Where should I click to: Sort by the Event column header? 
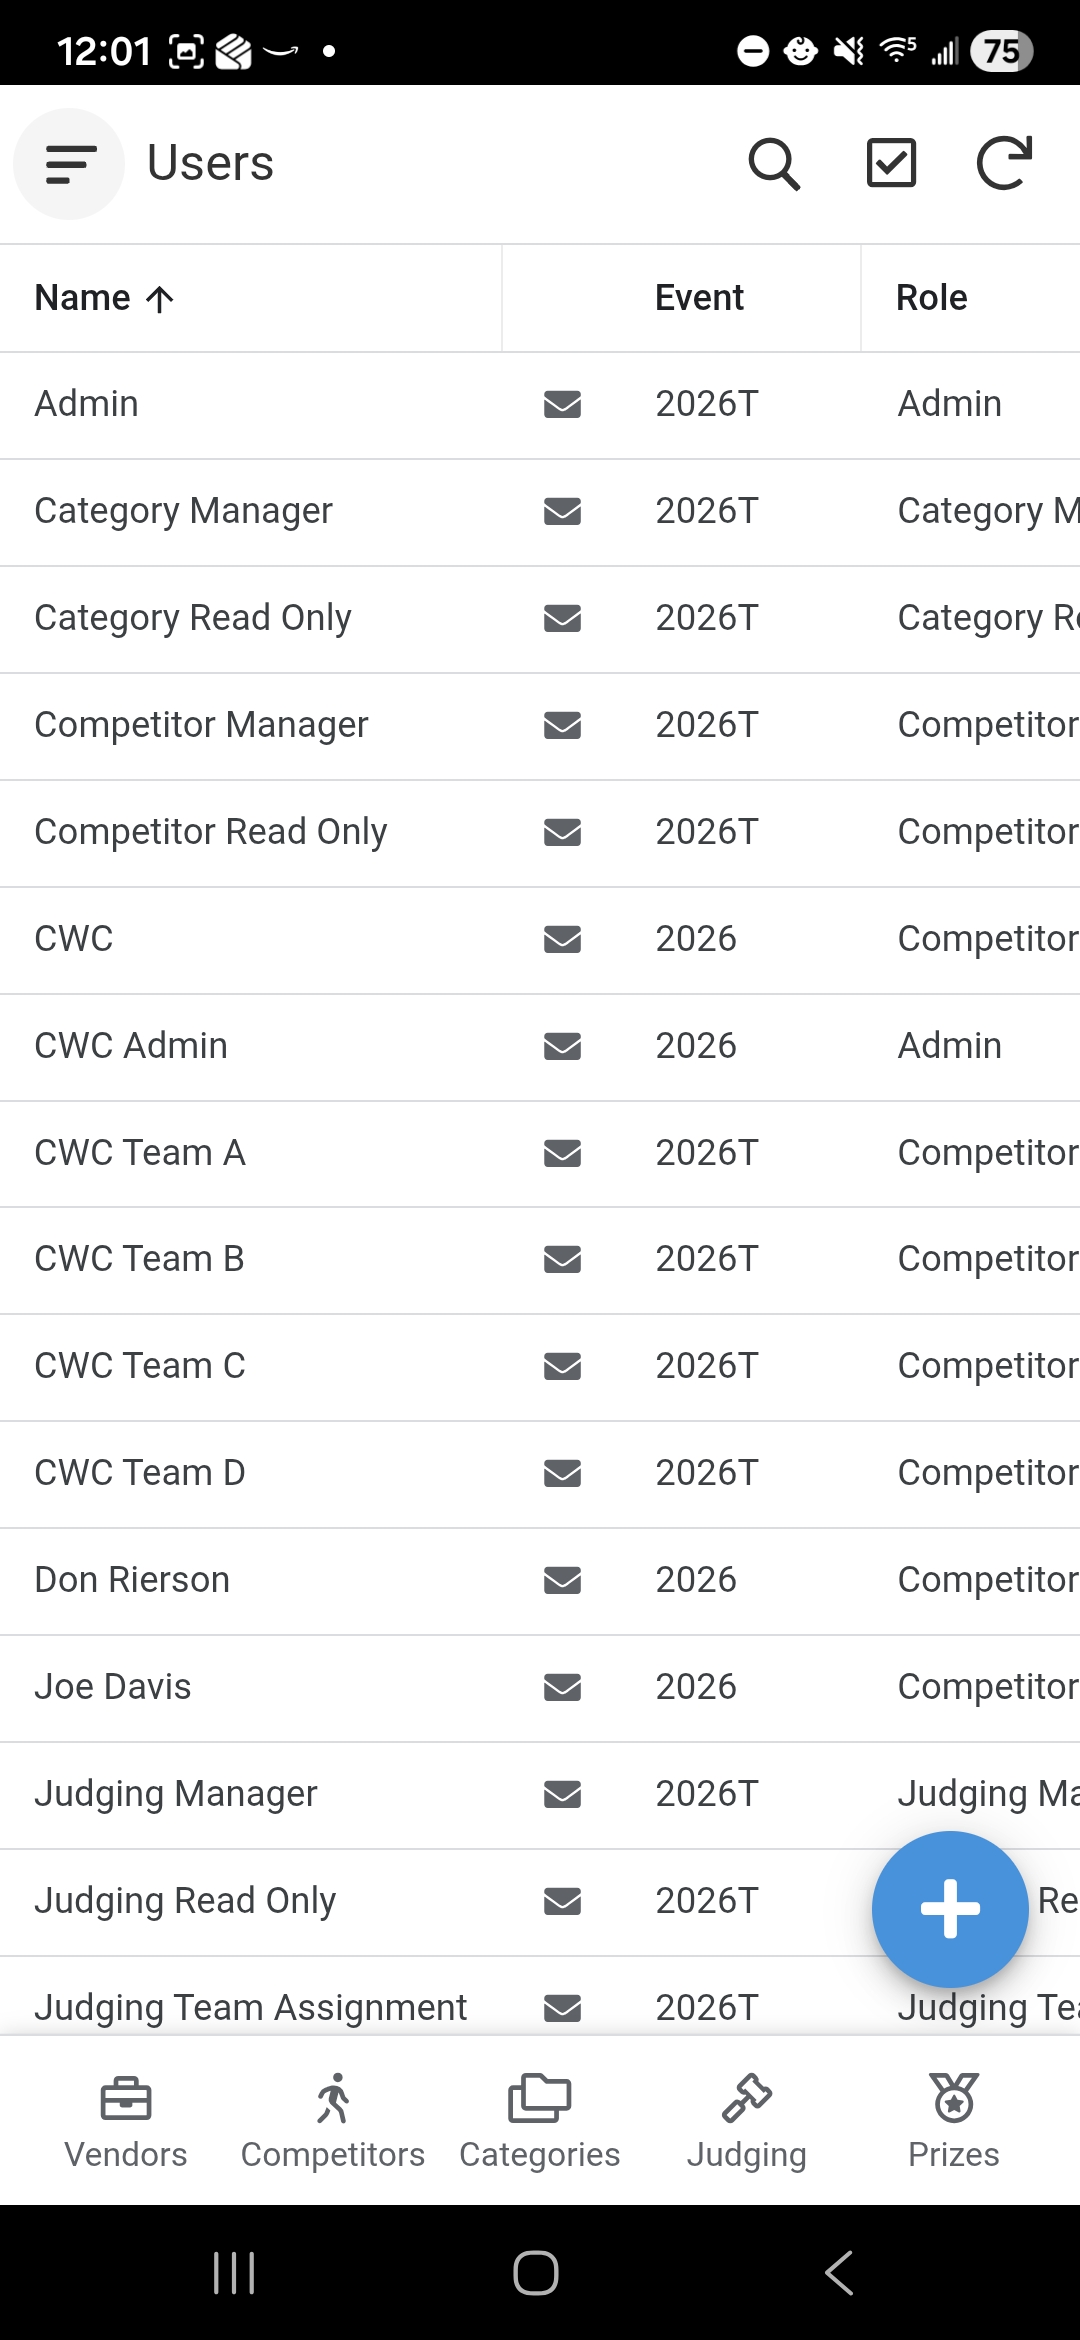click(x=698, y=298)
